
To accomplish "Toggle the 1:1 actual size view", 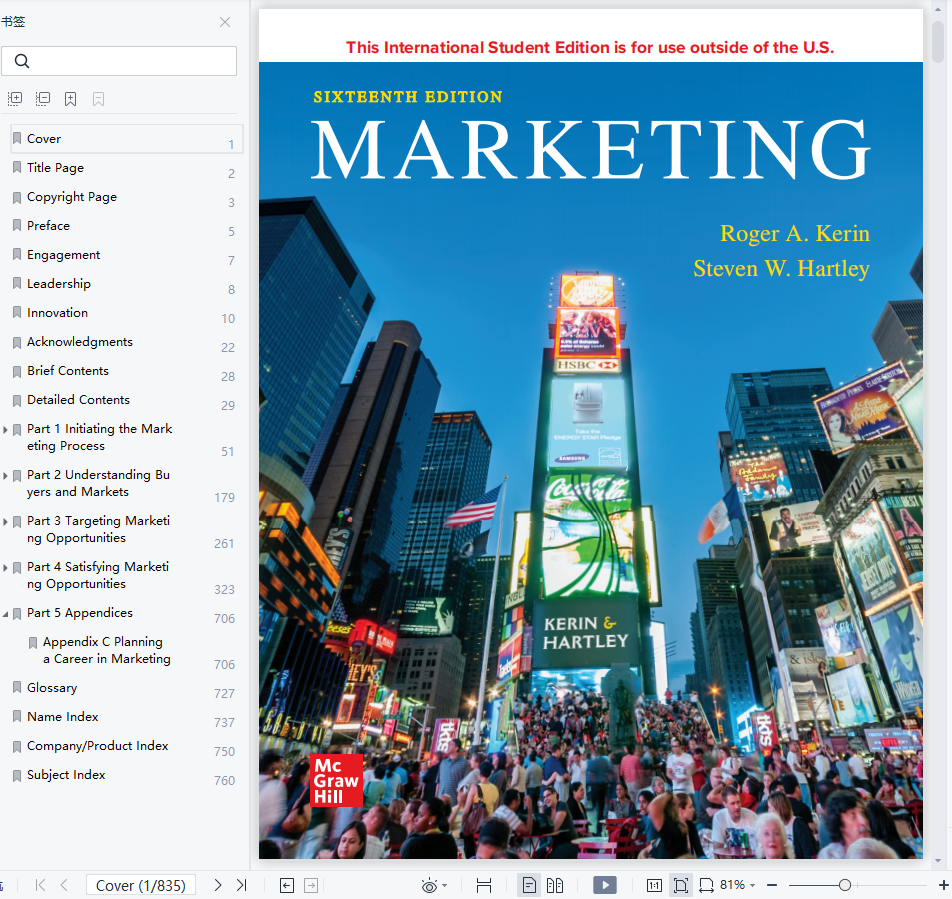I will [654, 885].
